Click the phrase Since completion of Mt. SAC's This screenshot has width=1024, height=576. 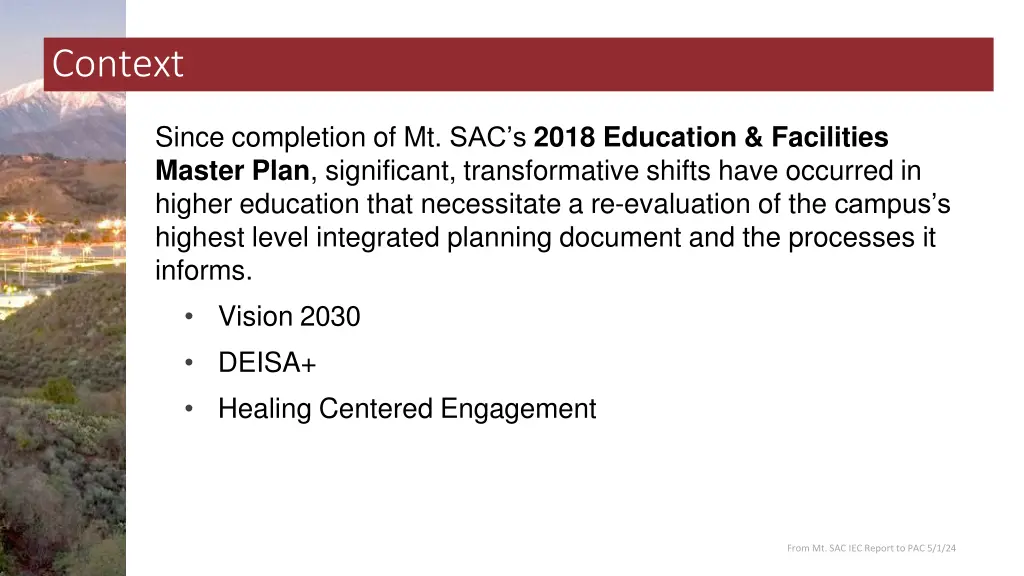(341, 137)
